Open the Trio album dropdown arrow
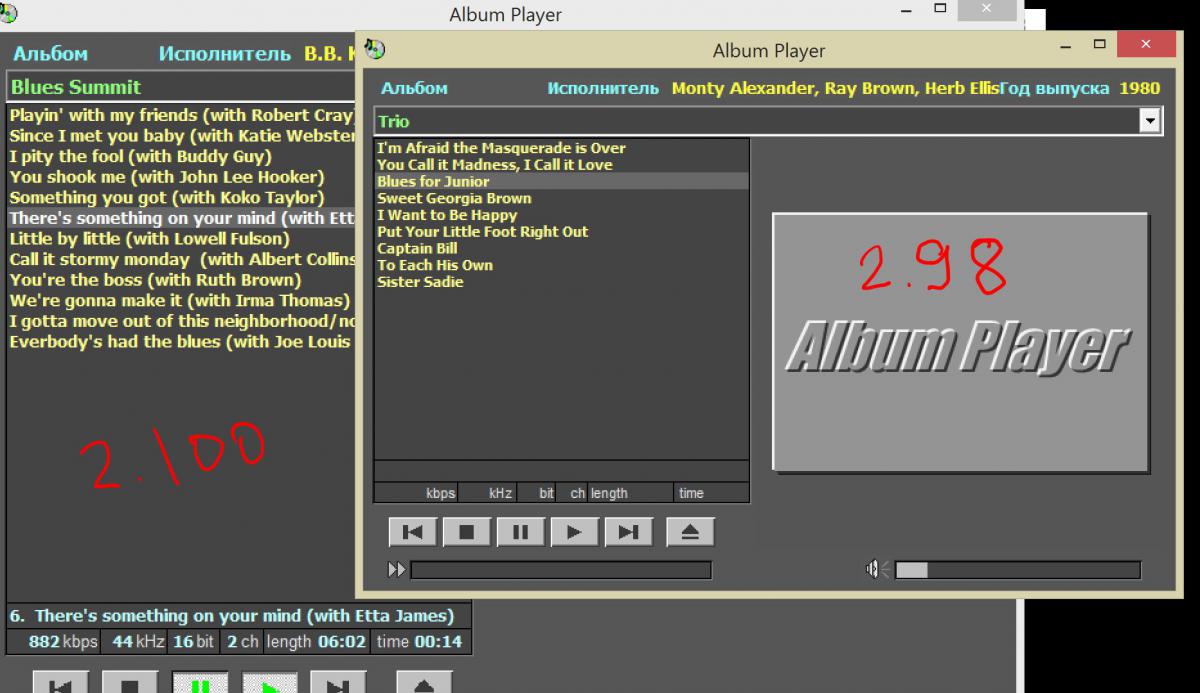The image size is (1200, 693). pos(1150,121)
